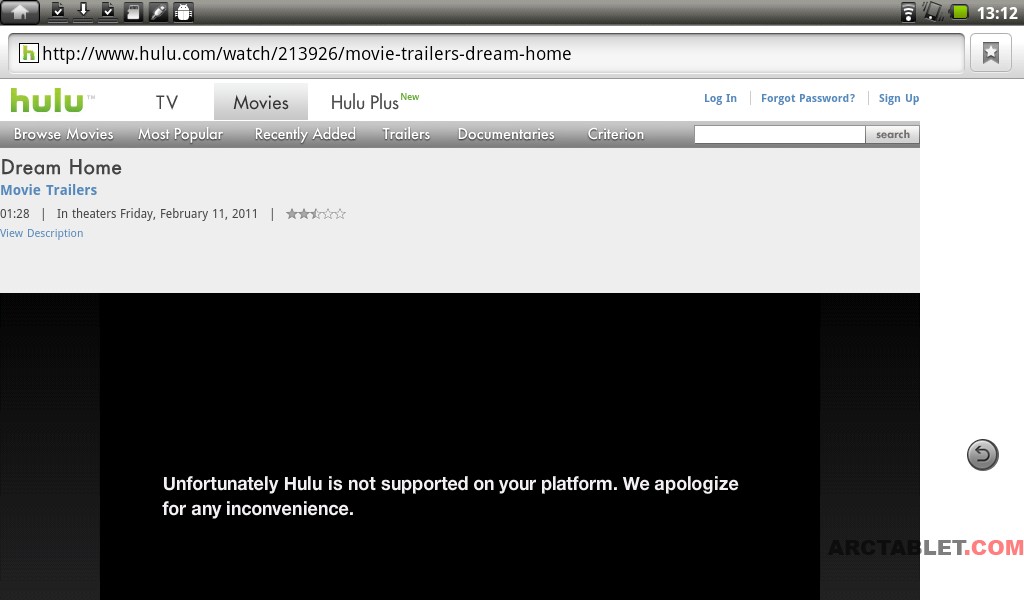Screen dimensions: 1024x600
Task: Click the 01:28 duration text
Action: pyautogui.click(x=15, y=213)
